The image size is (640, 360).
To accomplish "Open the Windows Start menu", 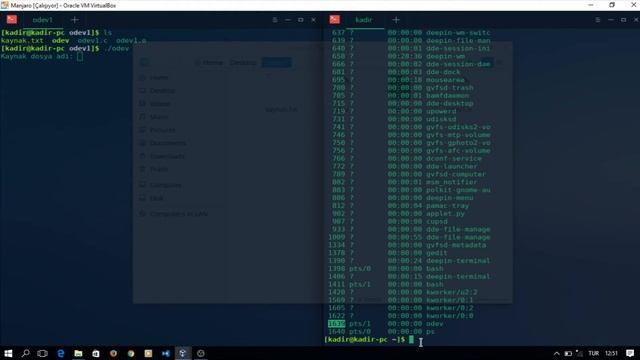I will [x=8, y=353].
